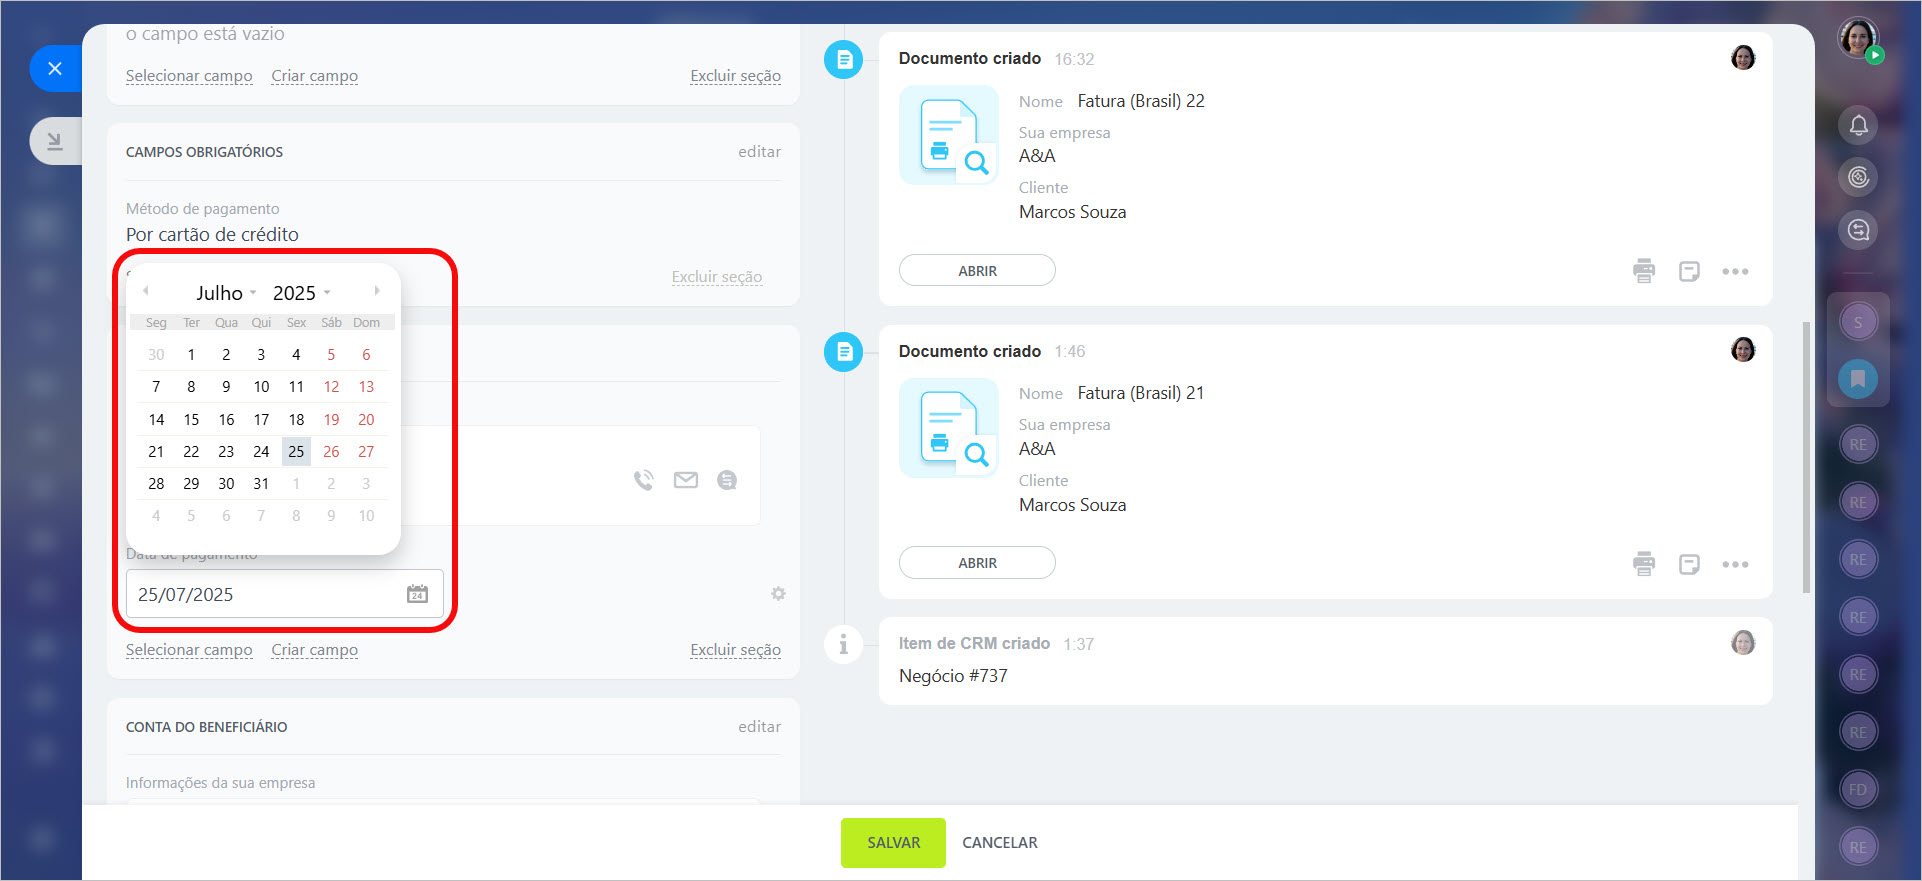The image size is (1922, 881).
Task: Click Selecionar campo below date field
Action: click(189, 650)
